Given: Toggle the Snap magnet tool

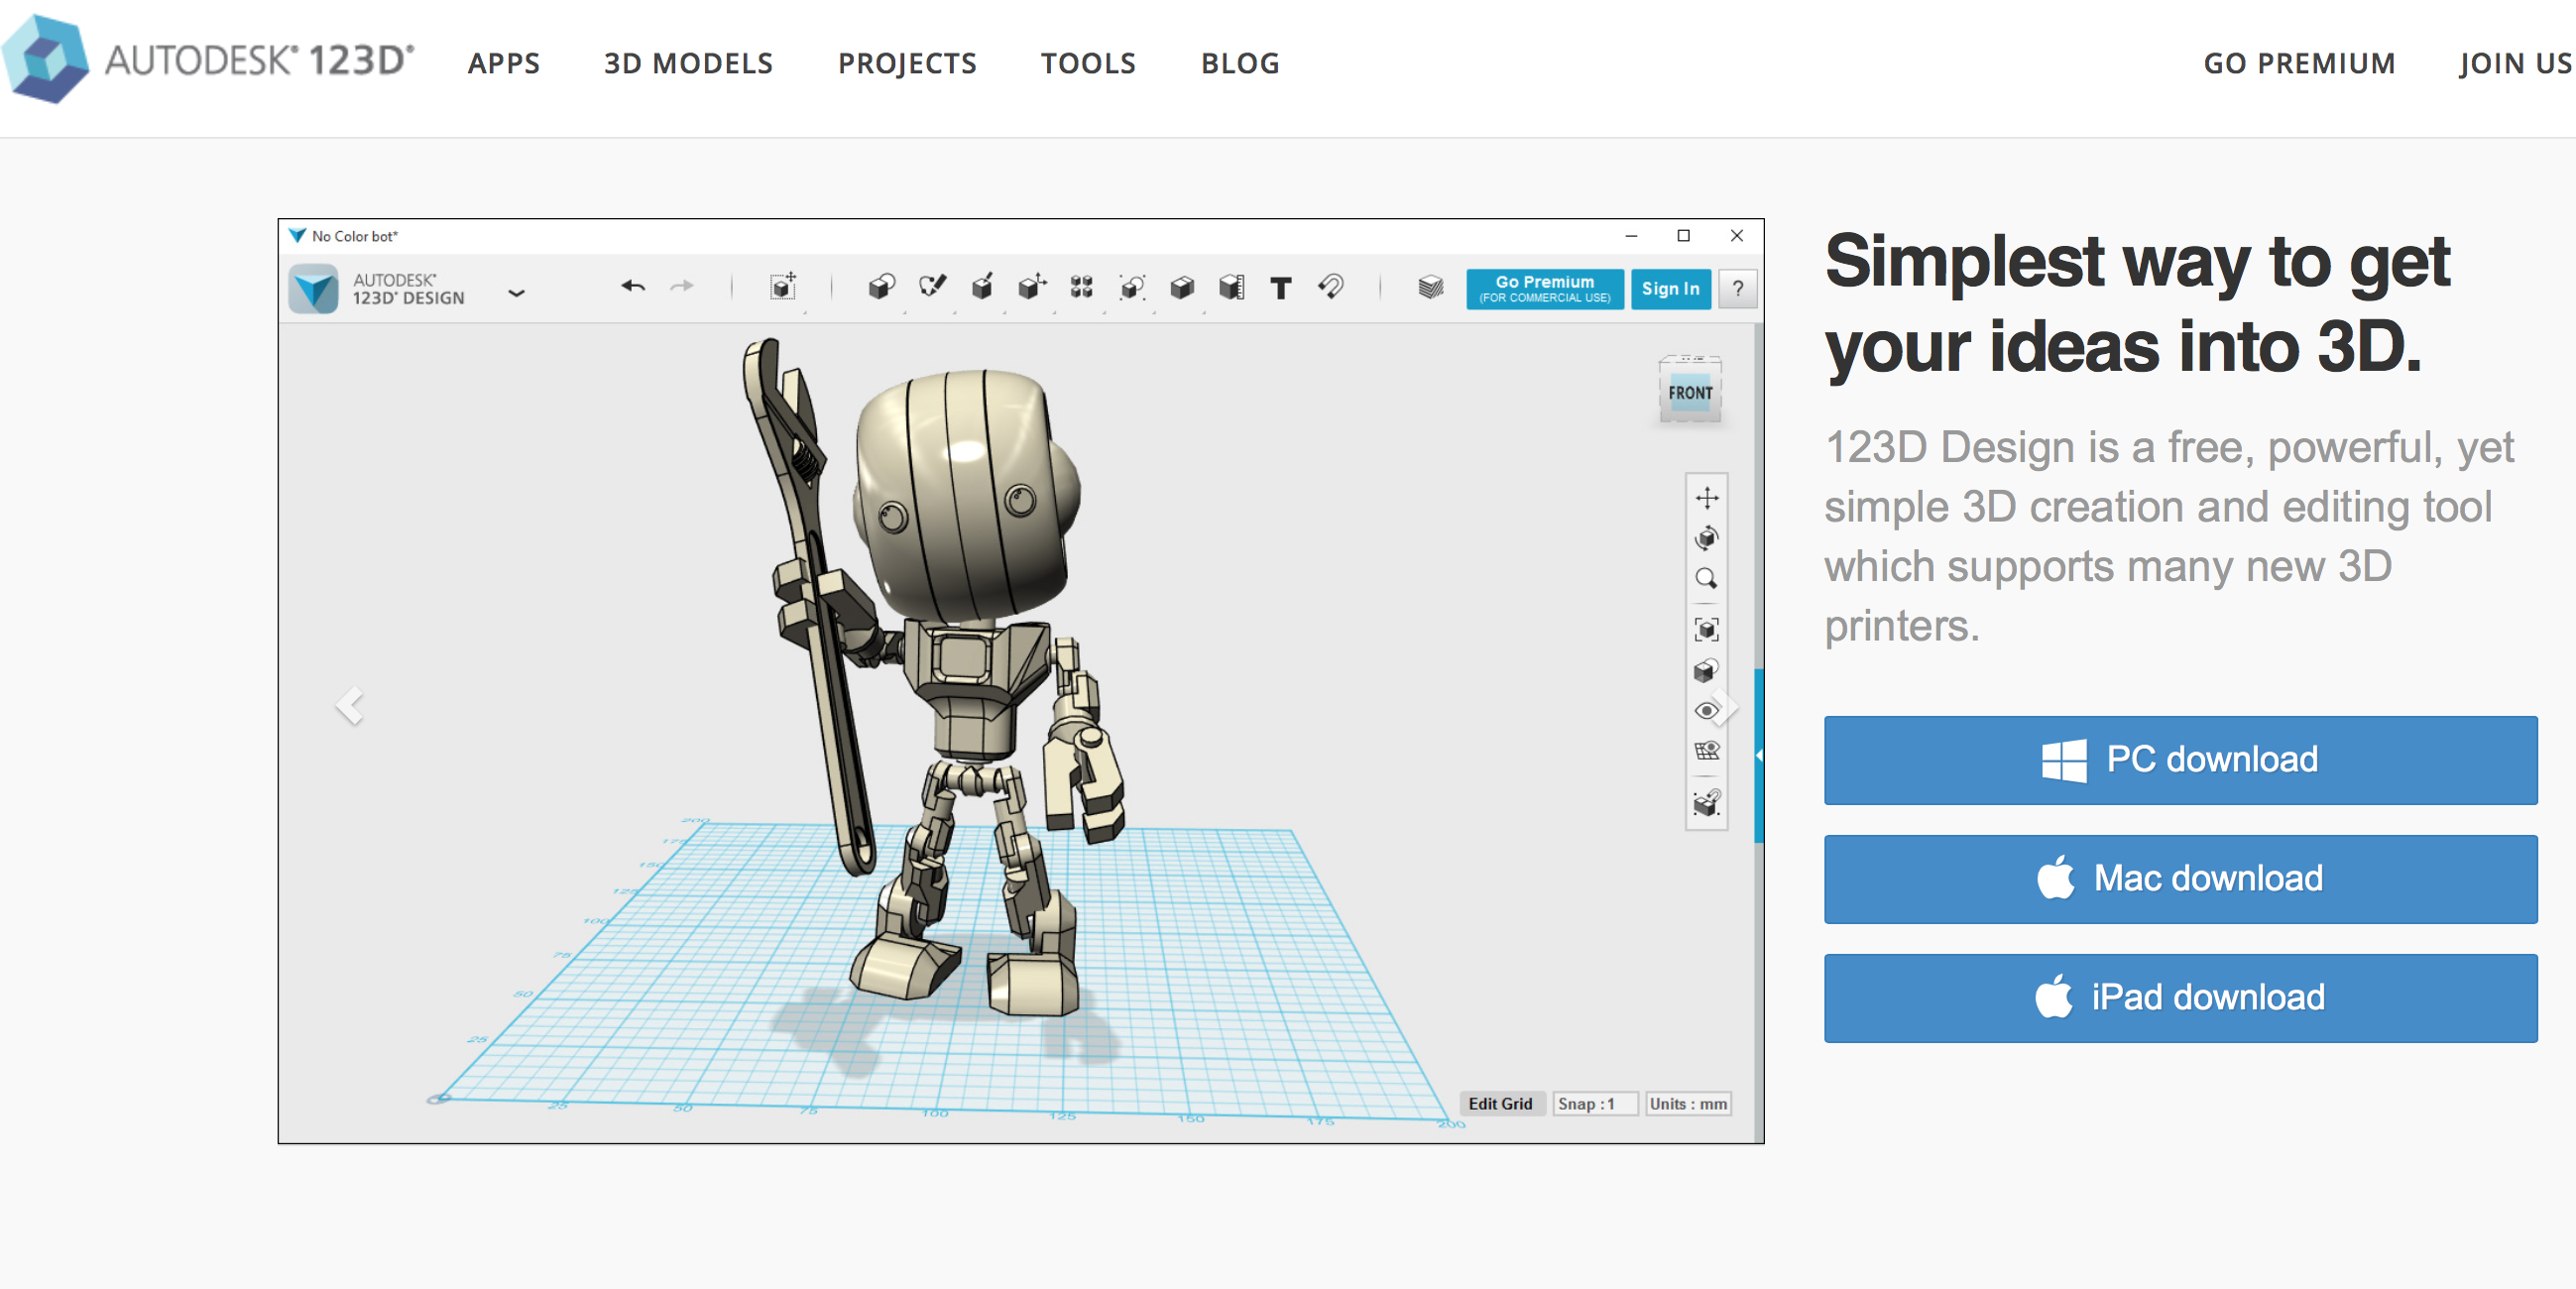Looking at the screenshot, I should [x=1331, y=287].
